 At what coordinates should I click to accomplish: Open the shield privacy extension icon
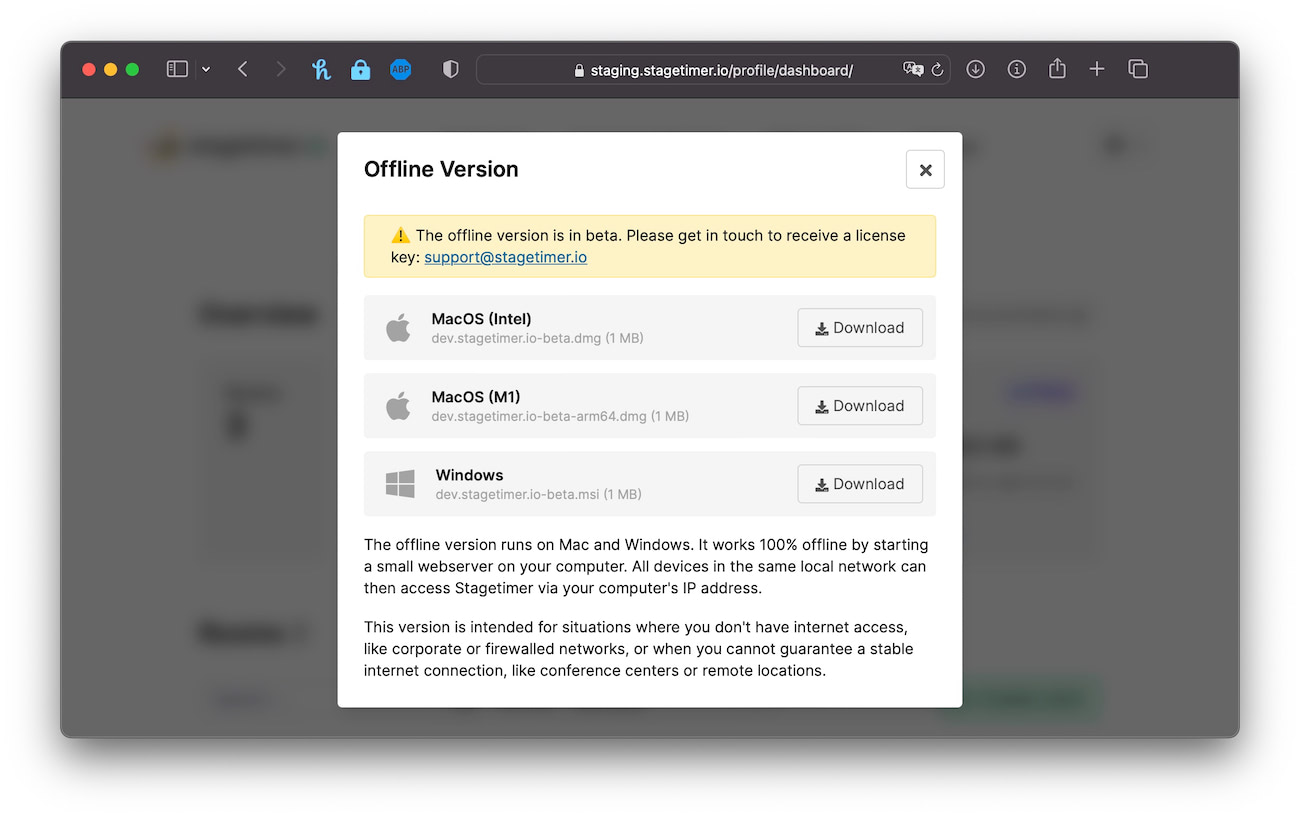point(450,69)
